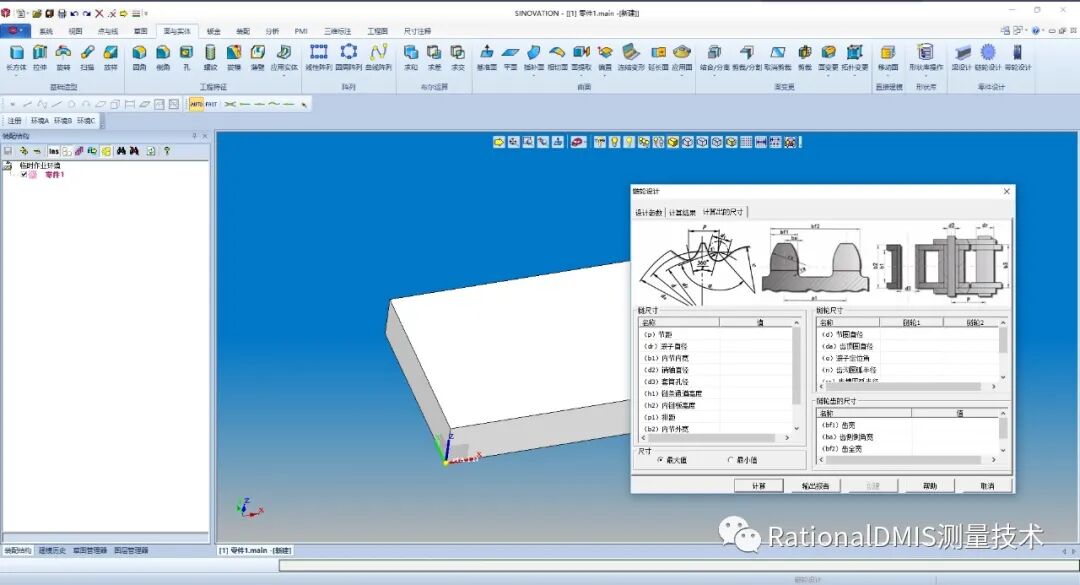Screen dimensions: 1080x585
Task: Select the 最大值 radio button
Action: 661,460
